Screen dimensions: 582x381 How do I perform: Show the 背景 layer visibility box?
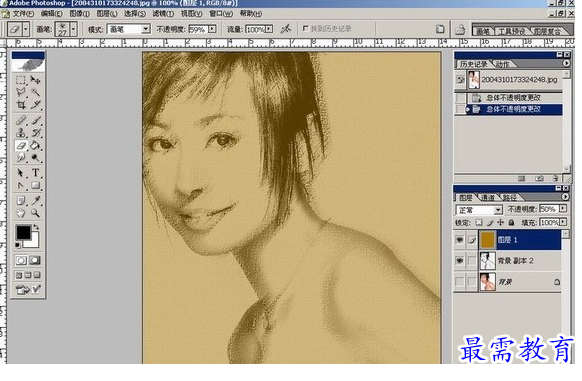point(460,281)
